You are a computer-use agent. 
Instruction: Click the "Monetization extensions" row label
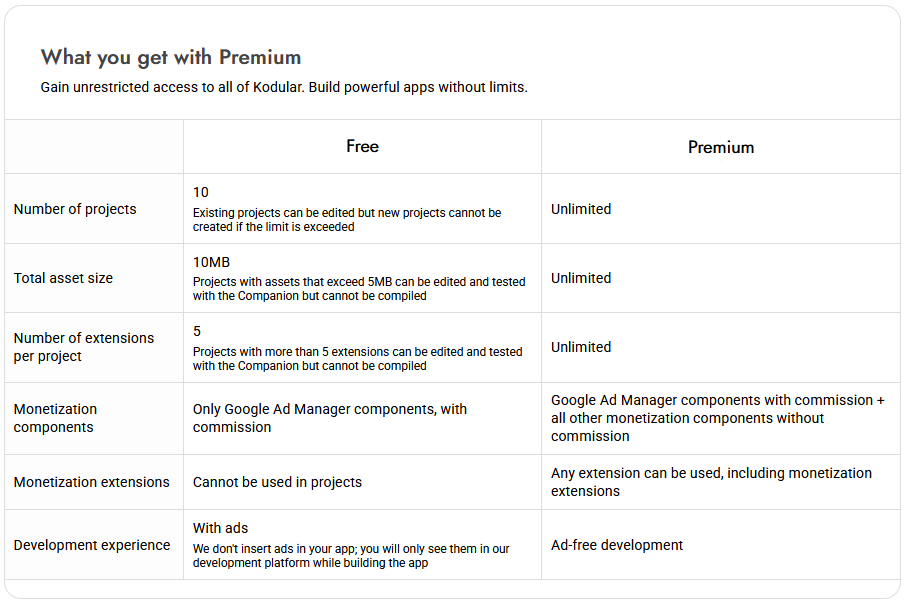click(92, 482)
